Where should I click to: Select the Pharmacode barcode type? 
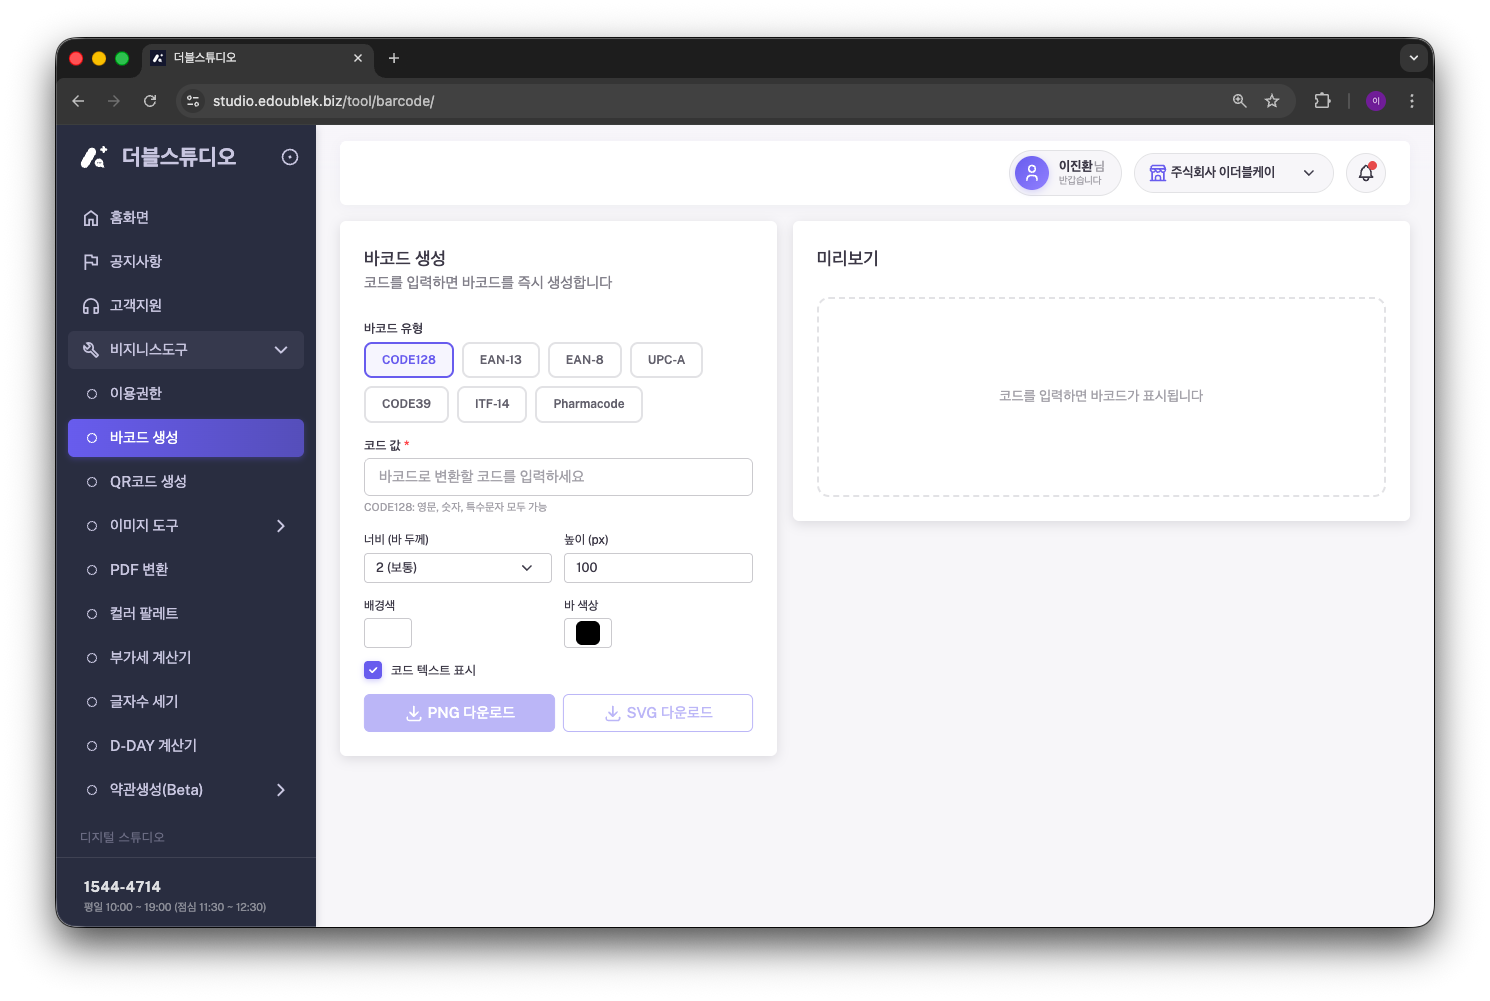[589, 404]
